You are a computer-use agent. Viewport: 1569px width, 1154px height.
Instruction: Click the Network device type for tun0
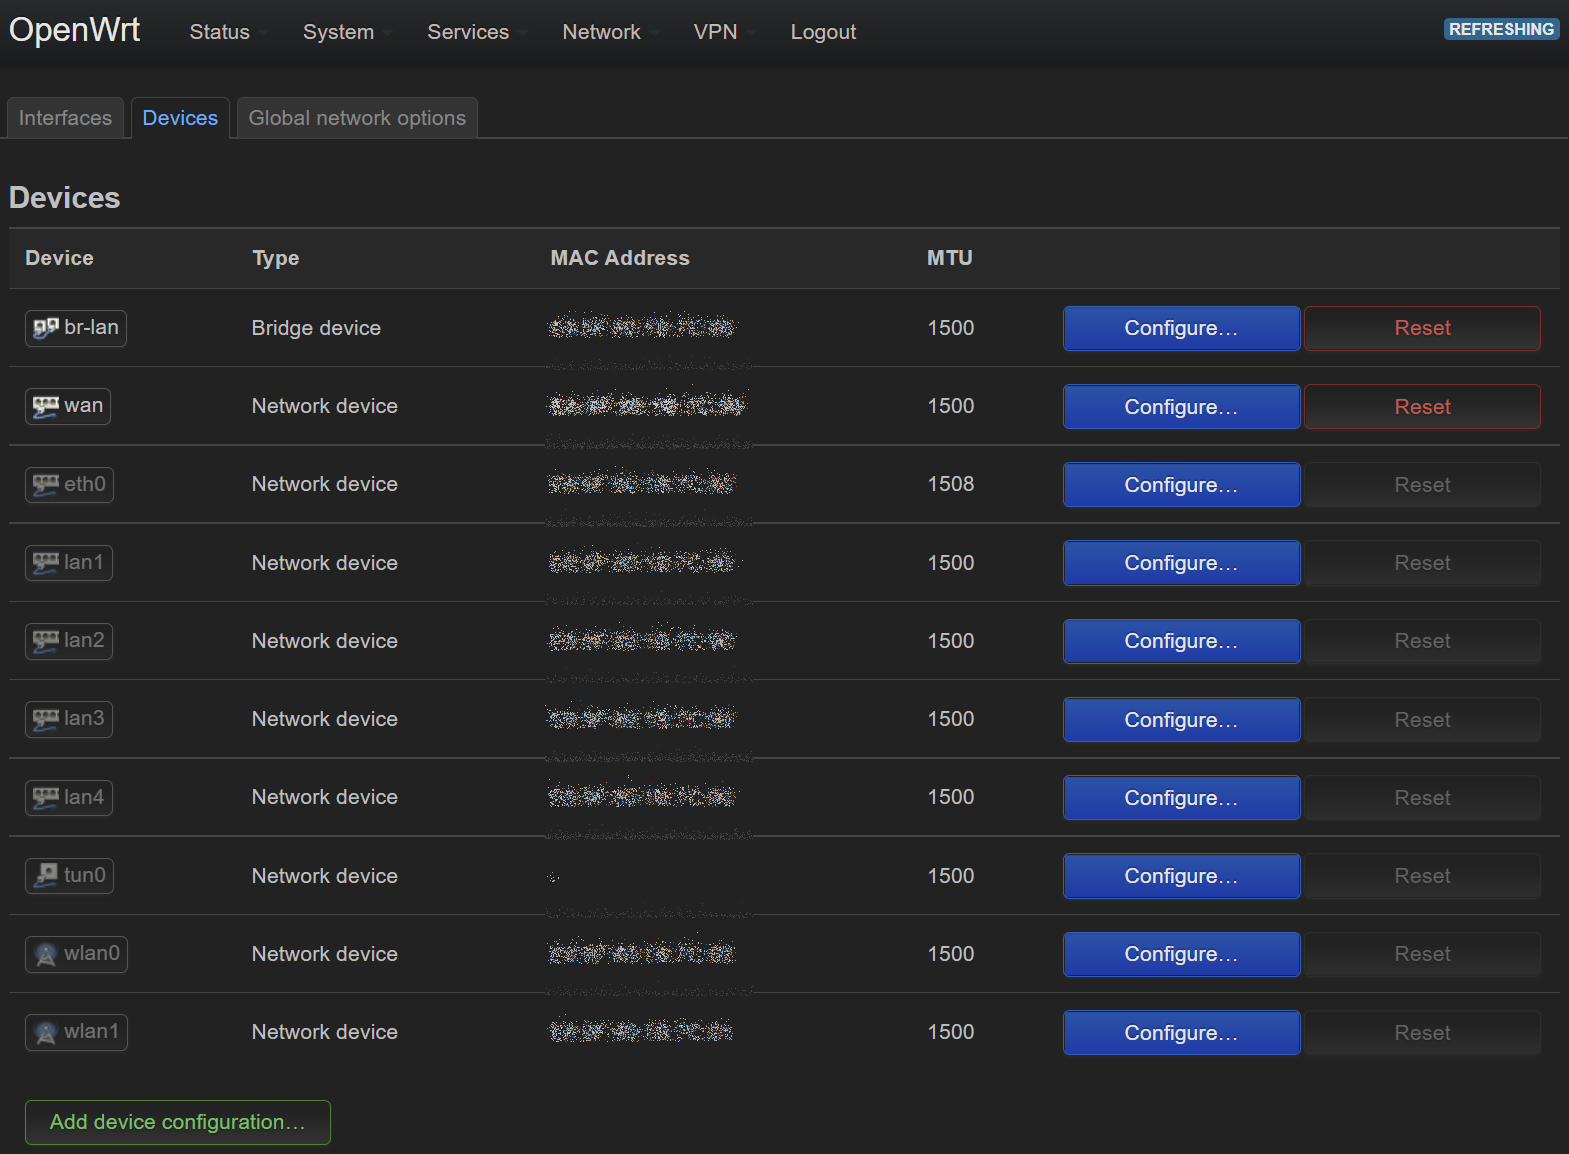click(x=325, y=876)
